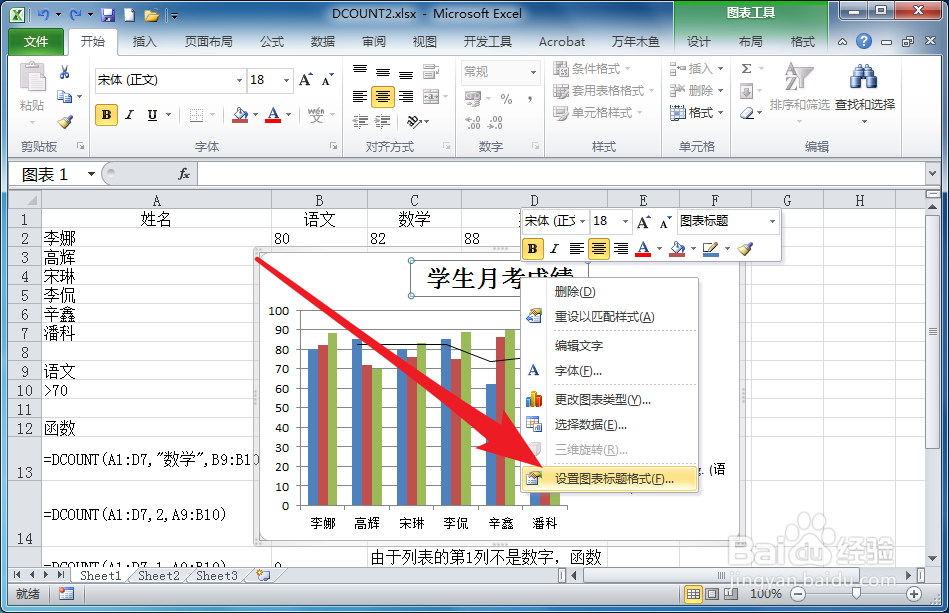This screenshot has height=613, width=949.
Task: Click the Merge and Center icon
Action: (431, 97)
